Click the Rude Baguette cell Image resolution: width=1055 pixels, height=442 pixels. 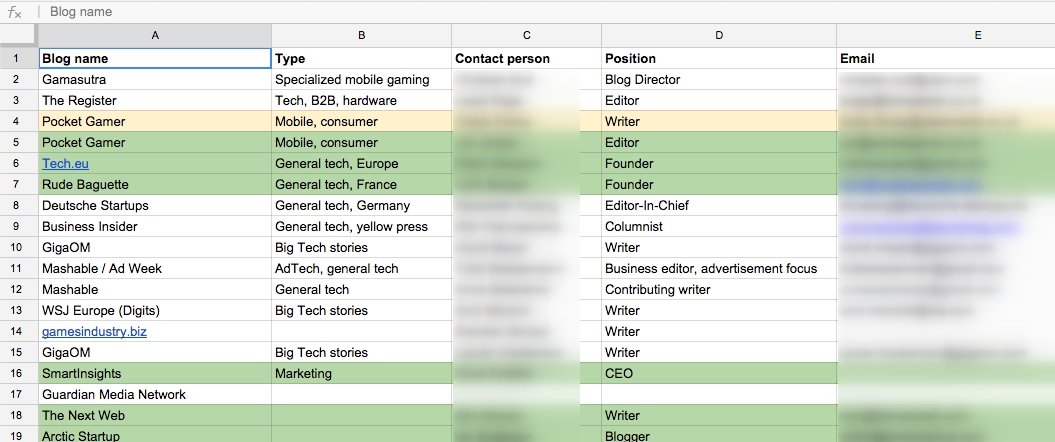coord(155,184)
